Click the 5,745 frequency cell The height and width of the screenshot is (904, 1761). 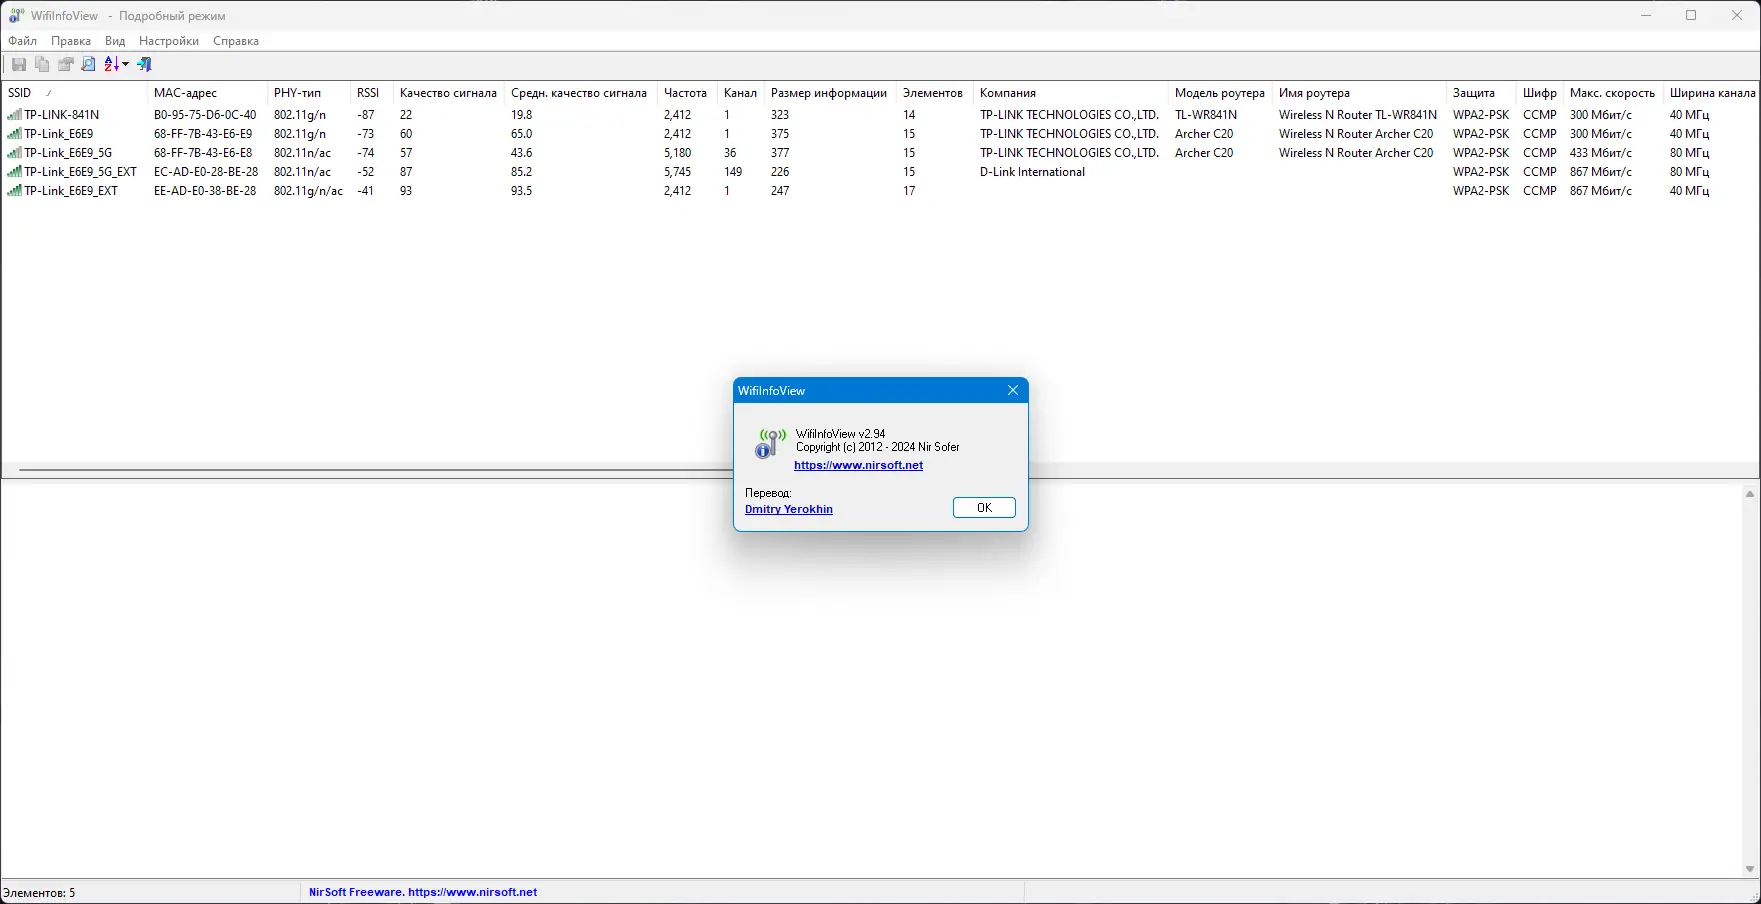(677, 172)
